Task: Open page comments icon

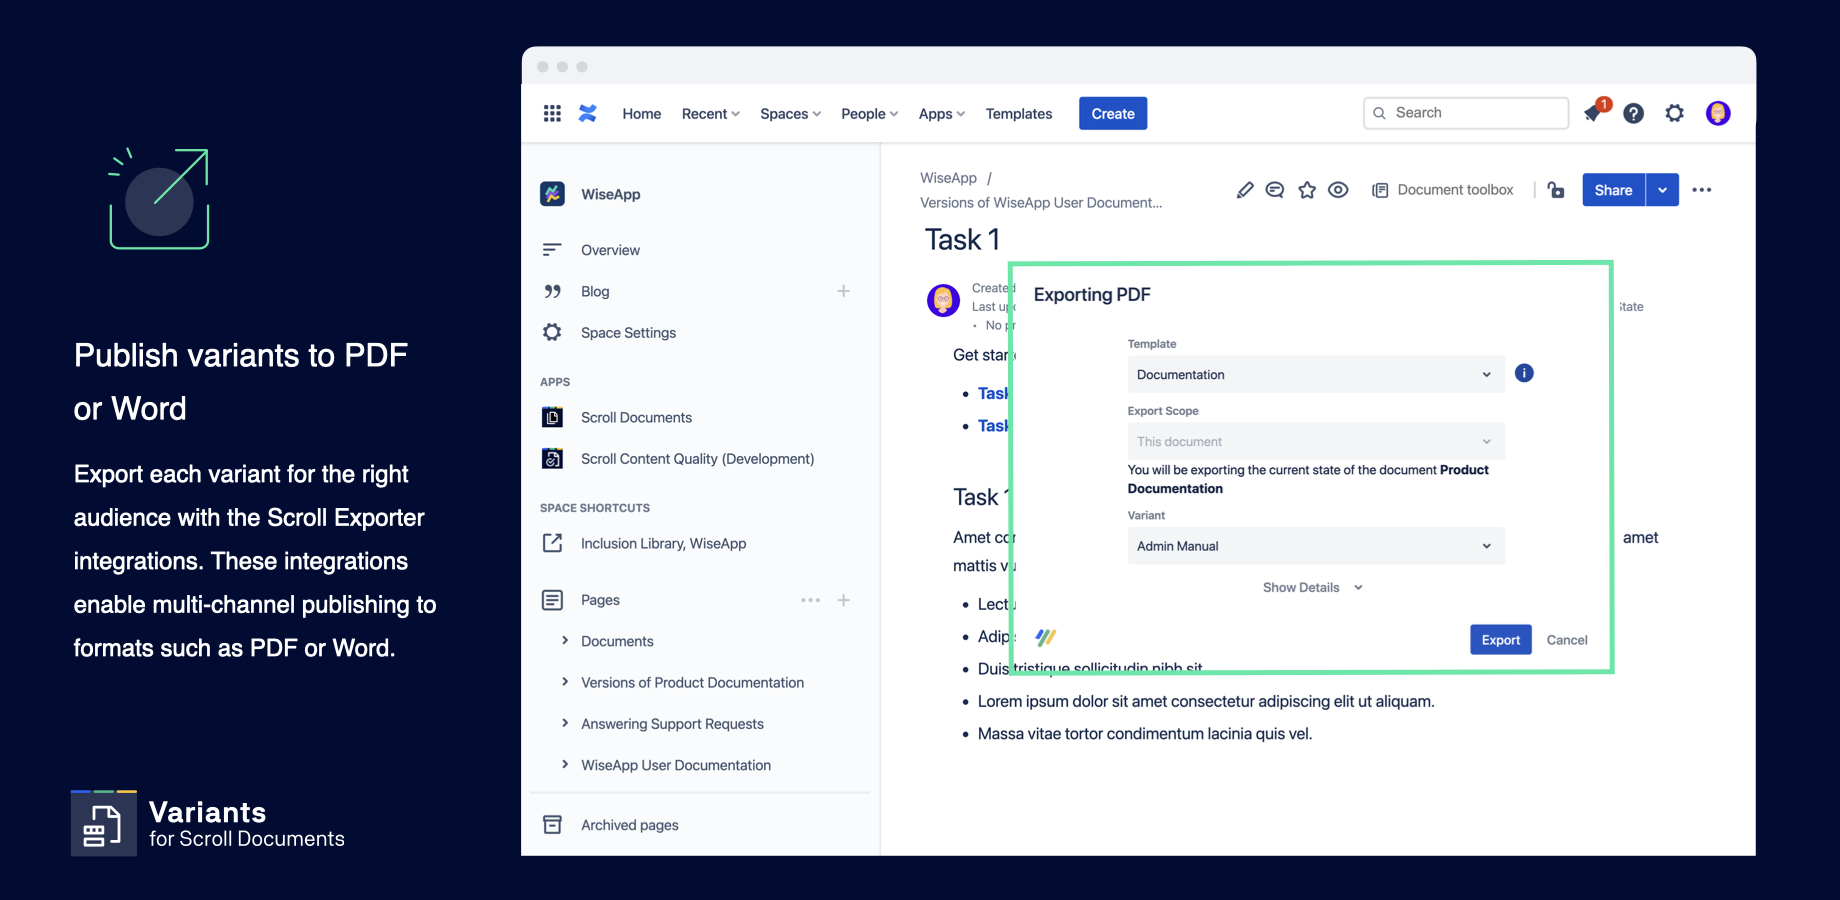Action: click(x=1275, y=190)
